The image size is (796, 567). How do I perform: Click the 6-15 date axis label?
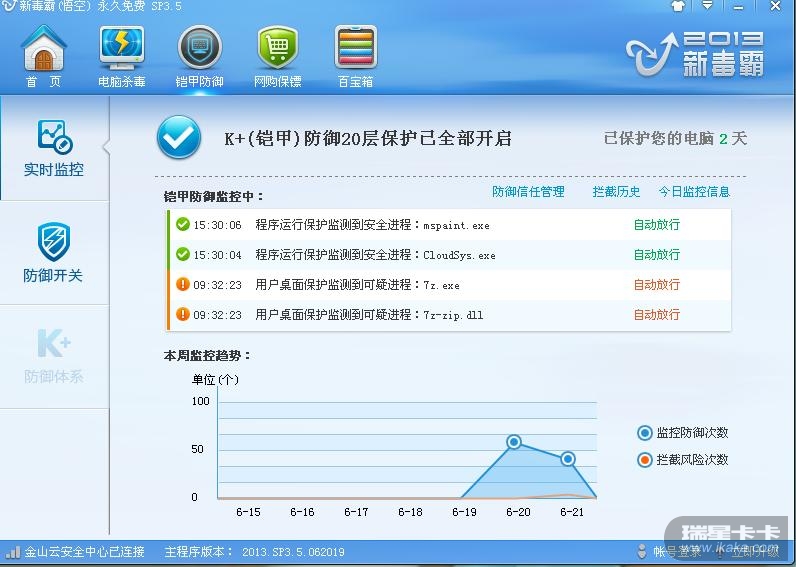coord(248,512)
